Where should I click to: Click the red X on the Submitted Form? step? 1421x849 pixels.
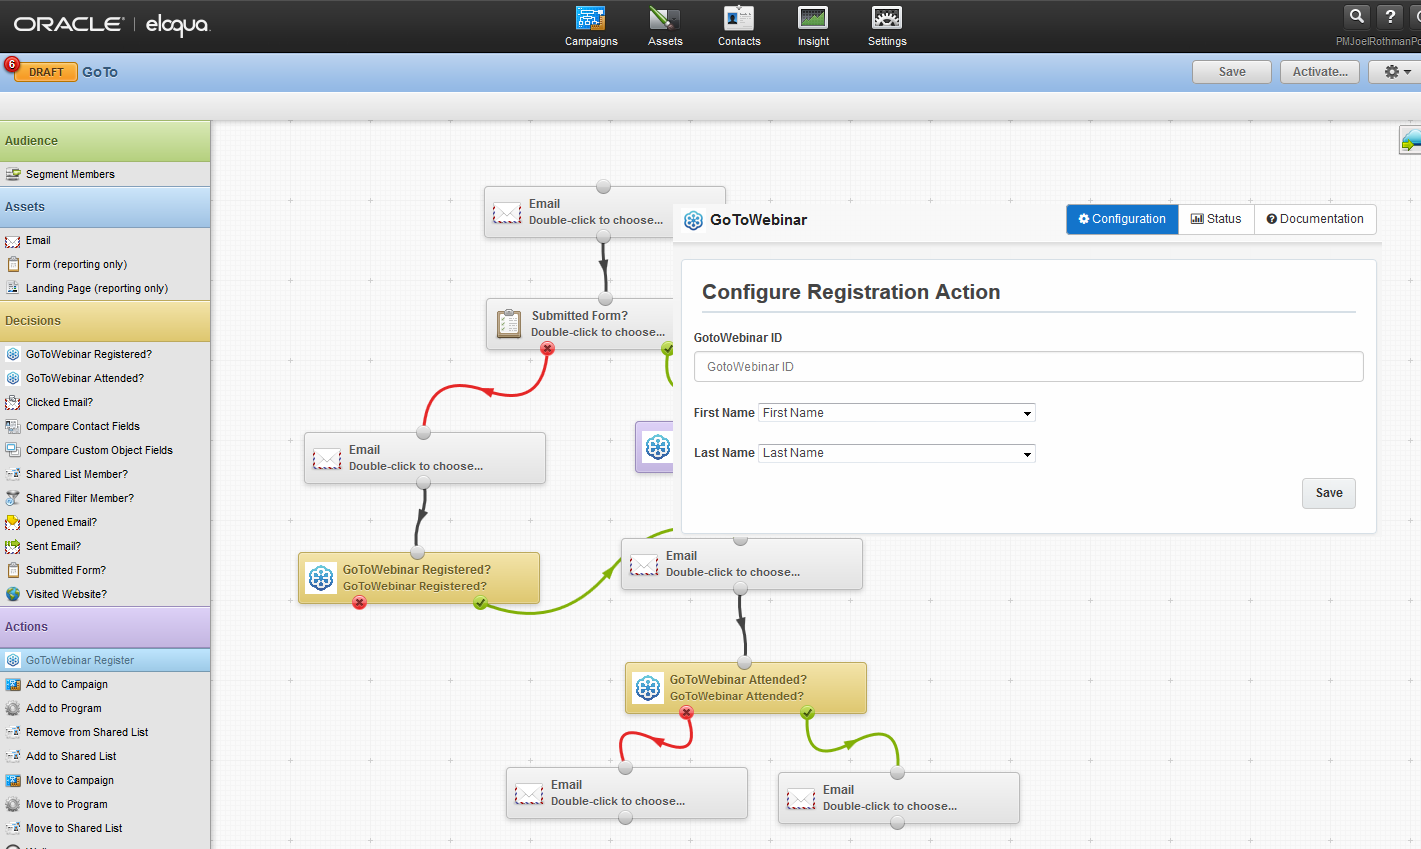[548, 349]
